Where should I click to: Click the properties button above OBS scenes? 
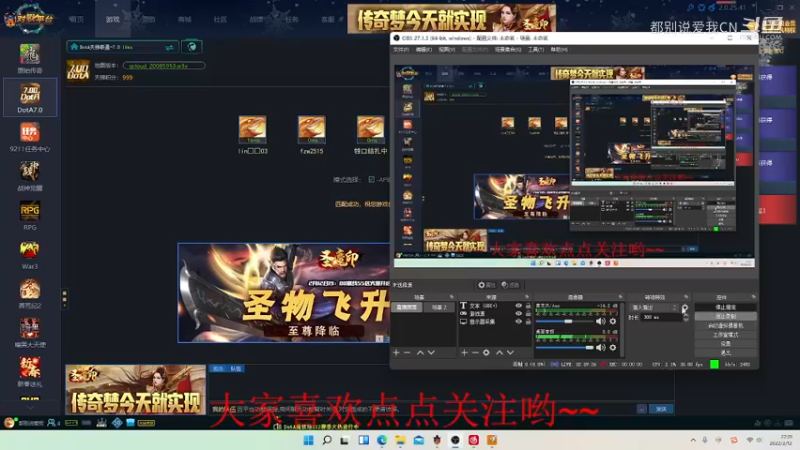(487, 285)
